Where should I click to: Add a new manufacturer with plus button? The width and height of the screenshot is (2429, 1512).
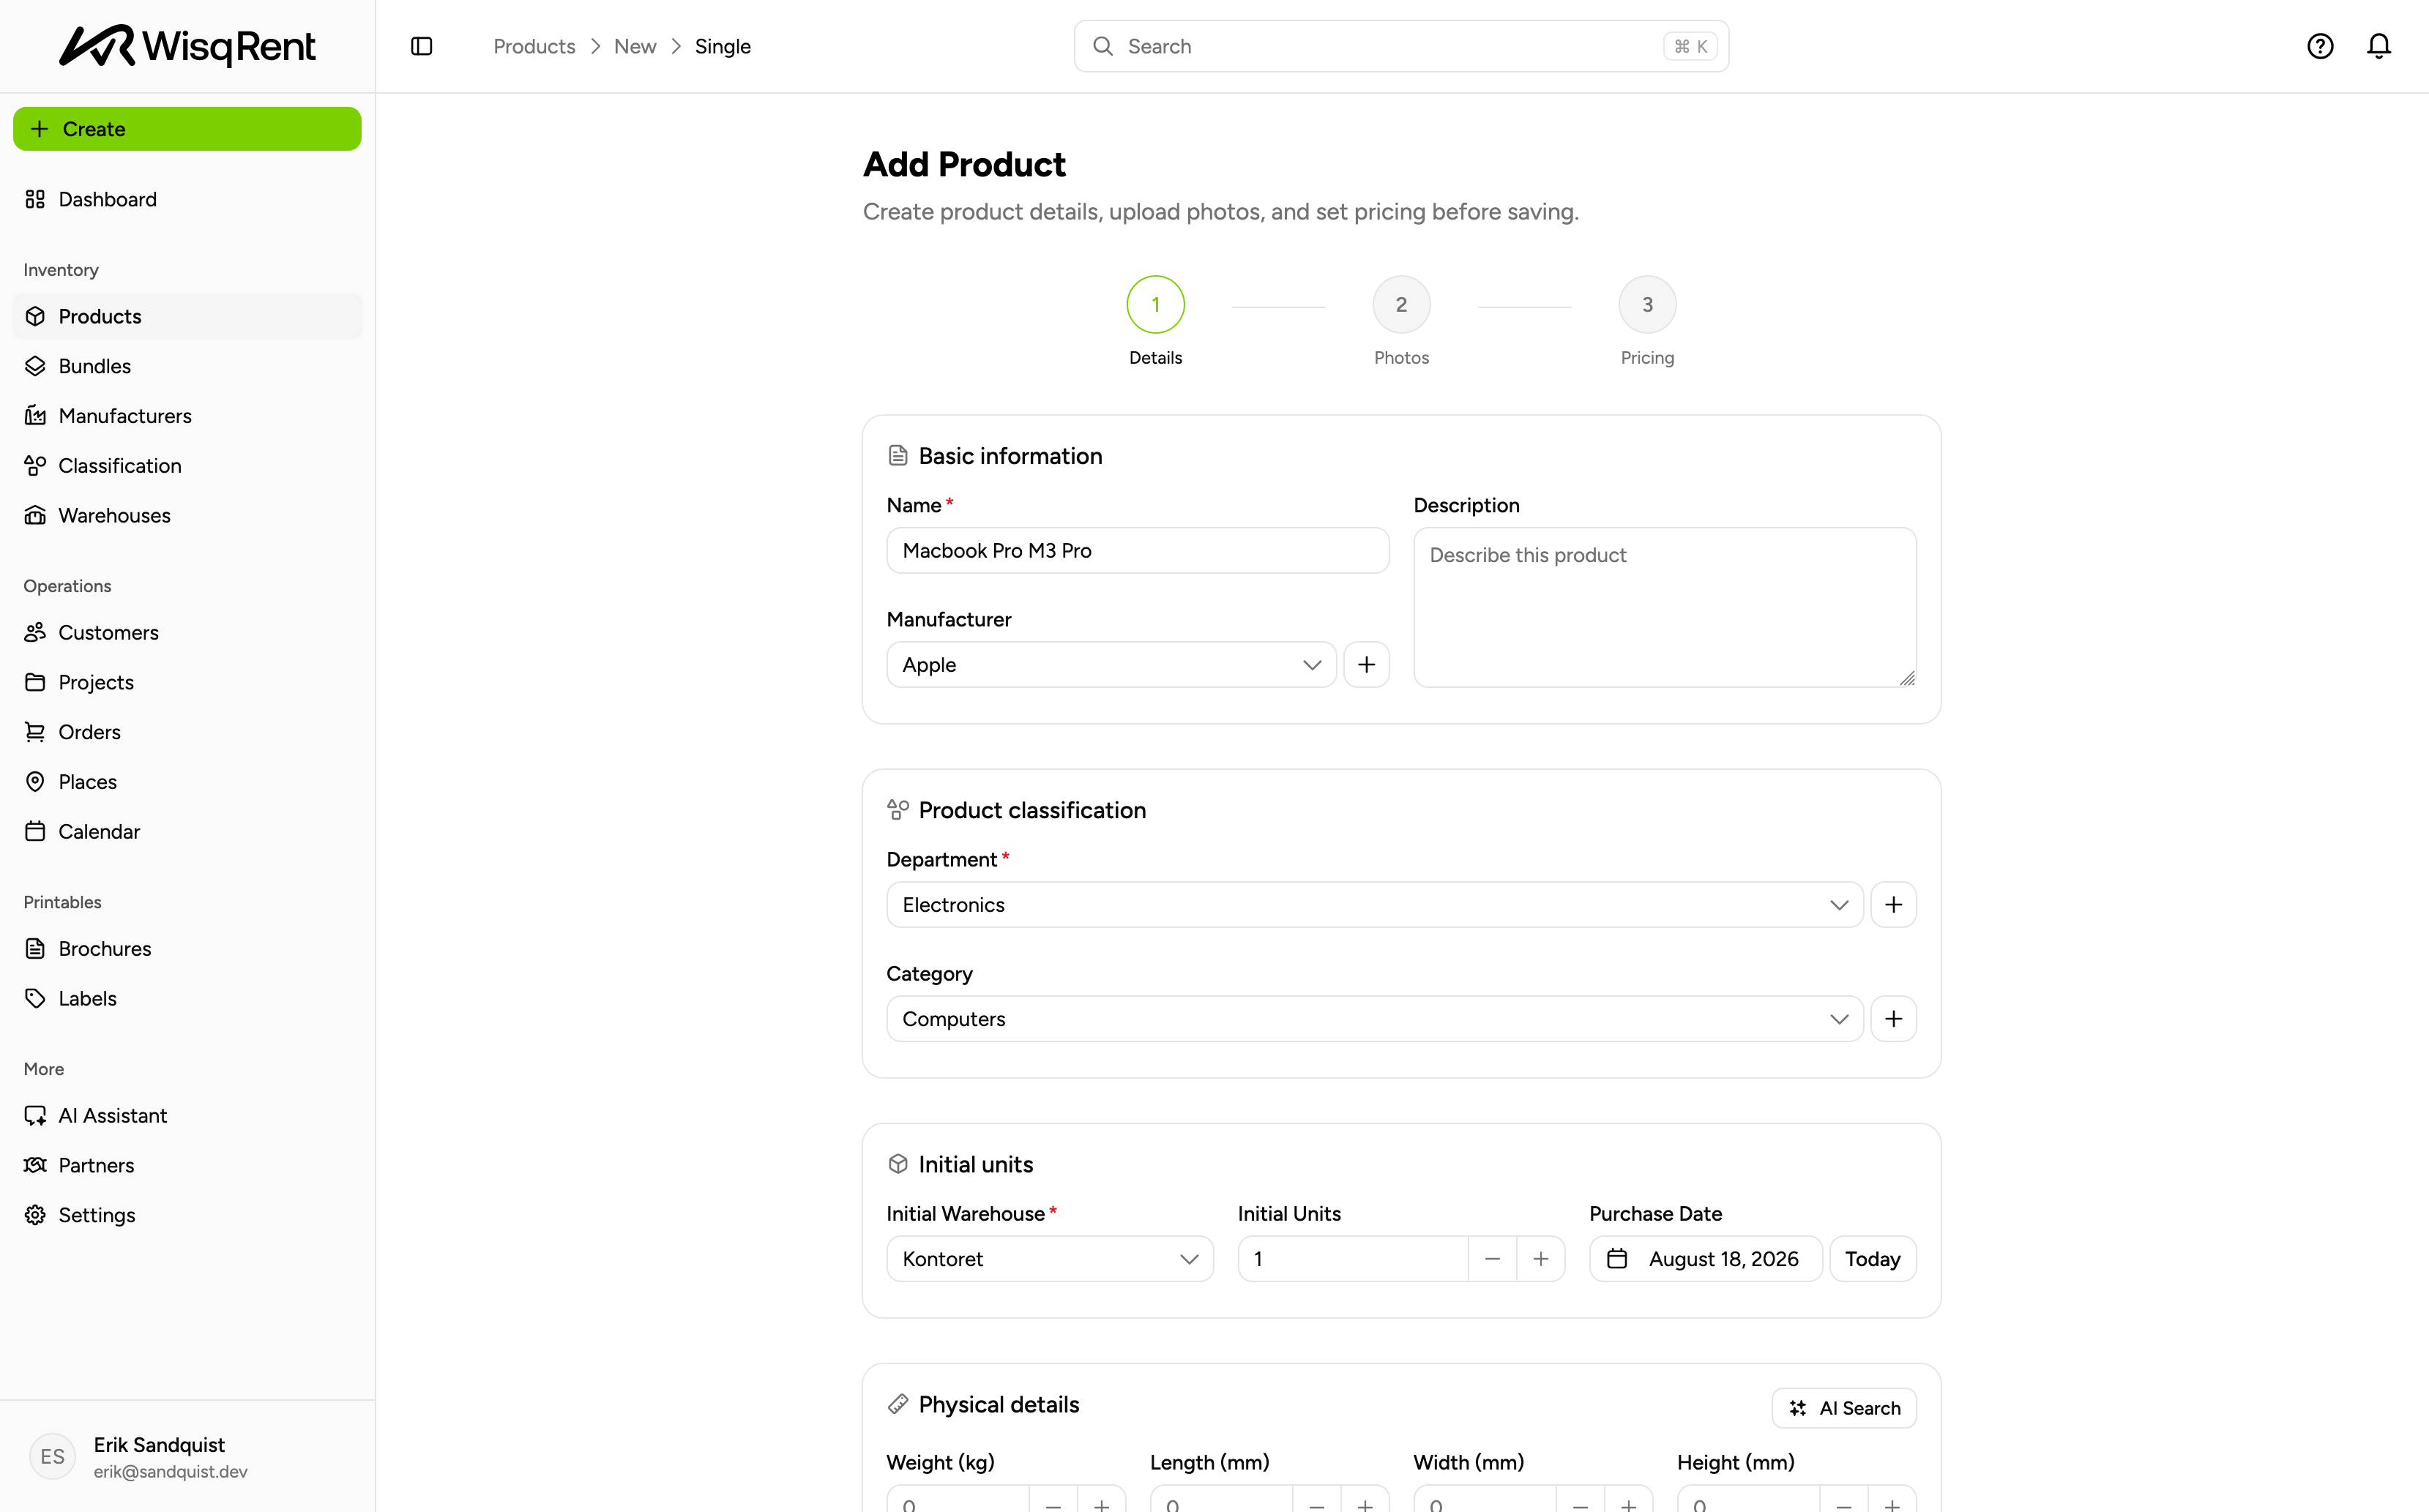[x=1366, y=665]
